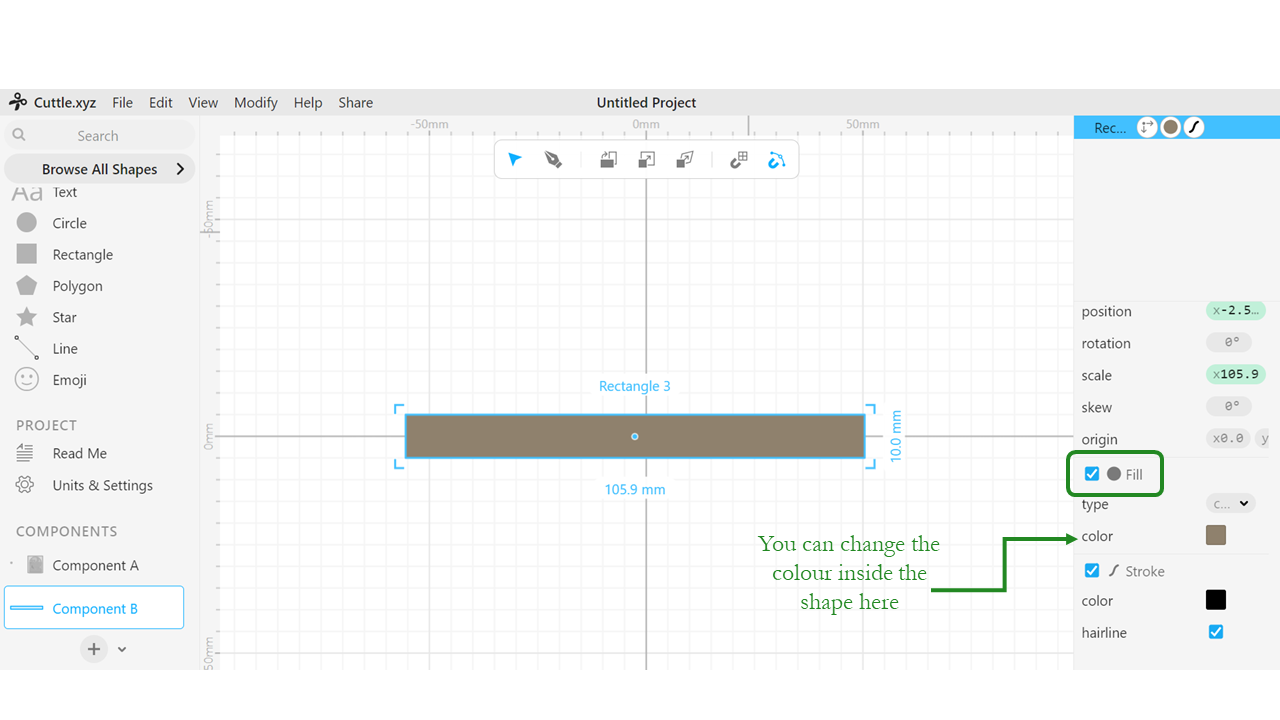Screen dimensions: 1280x720
Task: Open the black stroke color swatch
Action: [1216, 600]
